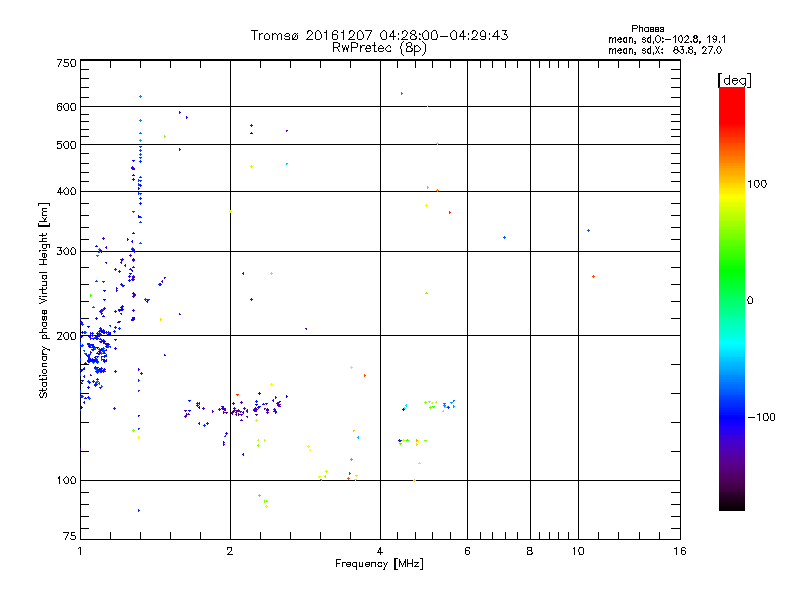Click the x-axis tick label "1"
This screenshot has width=800, height=600.
click(x=80, y=551)
